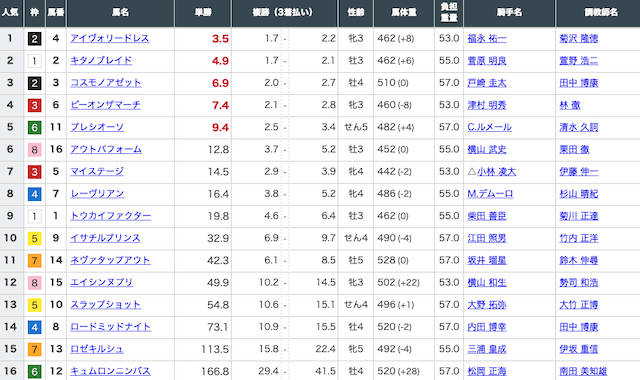
Task: Click the 単勝 column header
Action: coord(203,12)
